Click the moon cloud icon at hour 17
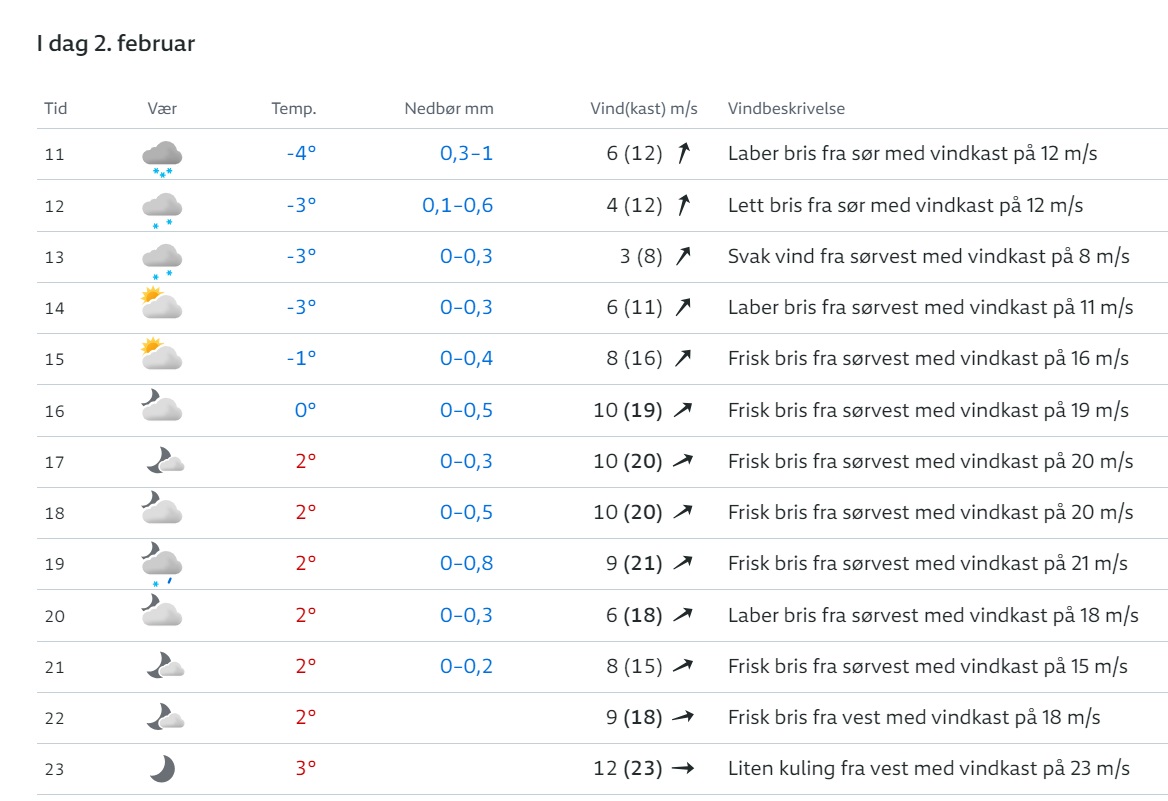 [165, 460]
